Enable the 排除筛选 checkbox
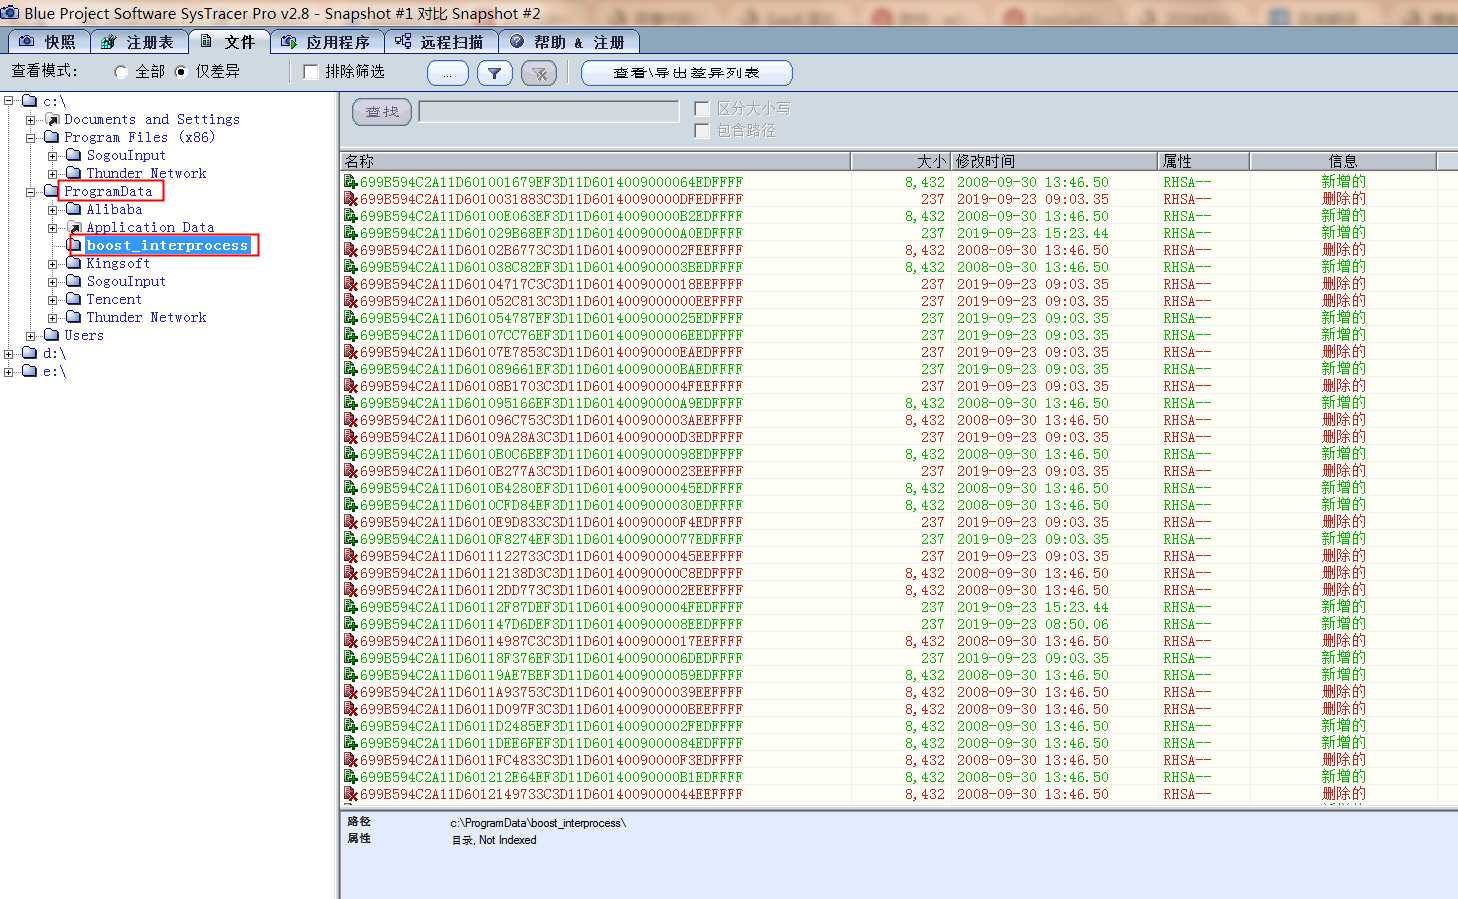The image size is (1458, 899). coord(310,72)
